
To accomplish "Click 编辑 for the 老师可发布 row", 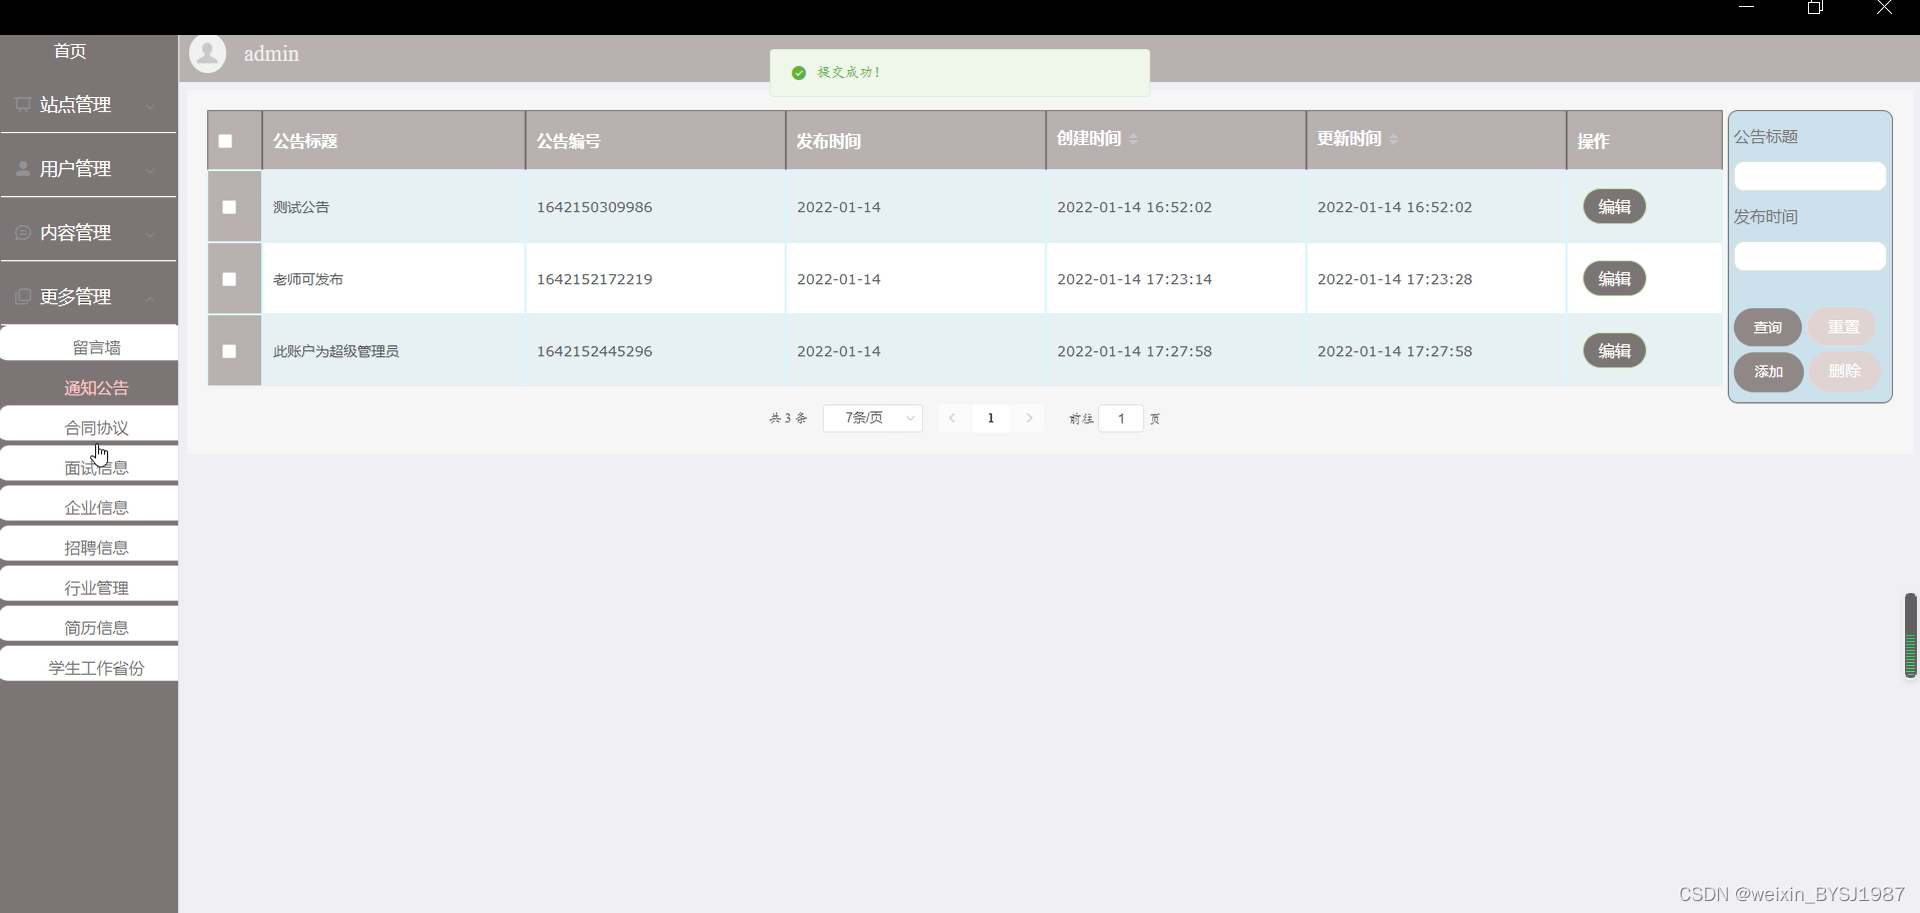I will (x=1614, y=279).
